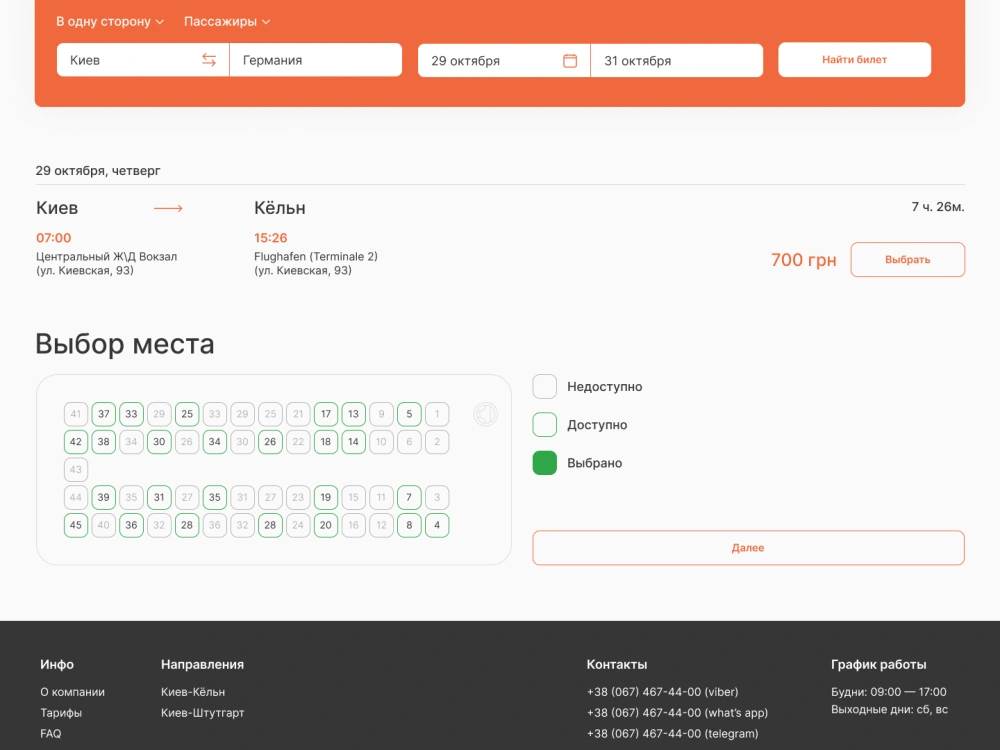This screenshot has width=1000, height=750.
Task: Choose available seat 8
Action: pos(409,526)
